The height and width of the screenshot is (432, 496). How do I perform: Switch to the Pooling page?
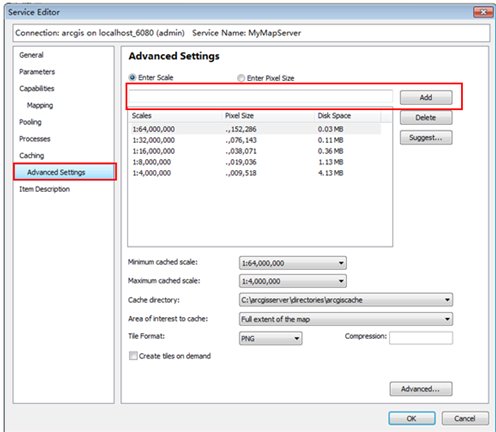(x=30, y=122)
